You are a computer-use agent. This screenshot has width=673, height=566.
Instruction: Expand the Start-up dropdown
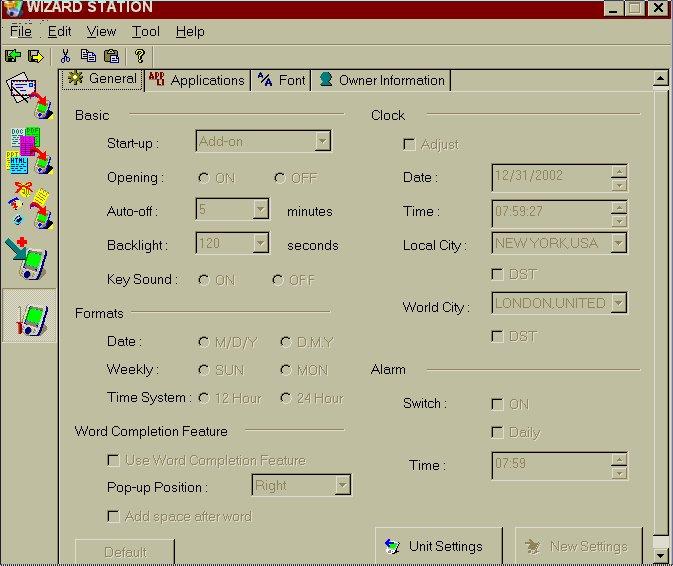coord(322,142)
